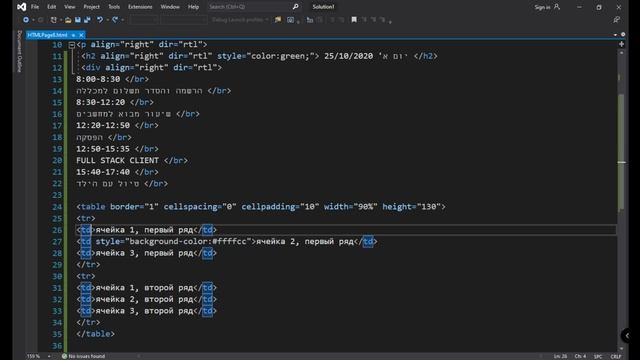The image size is (640, 360).
Task: Click the Live Share feedback icon
Action: point(616,20)
